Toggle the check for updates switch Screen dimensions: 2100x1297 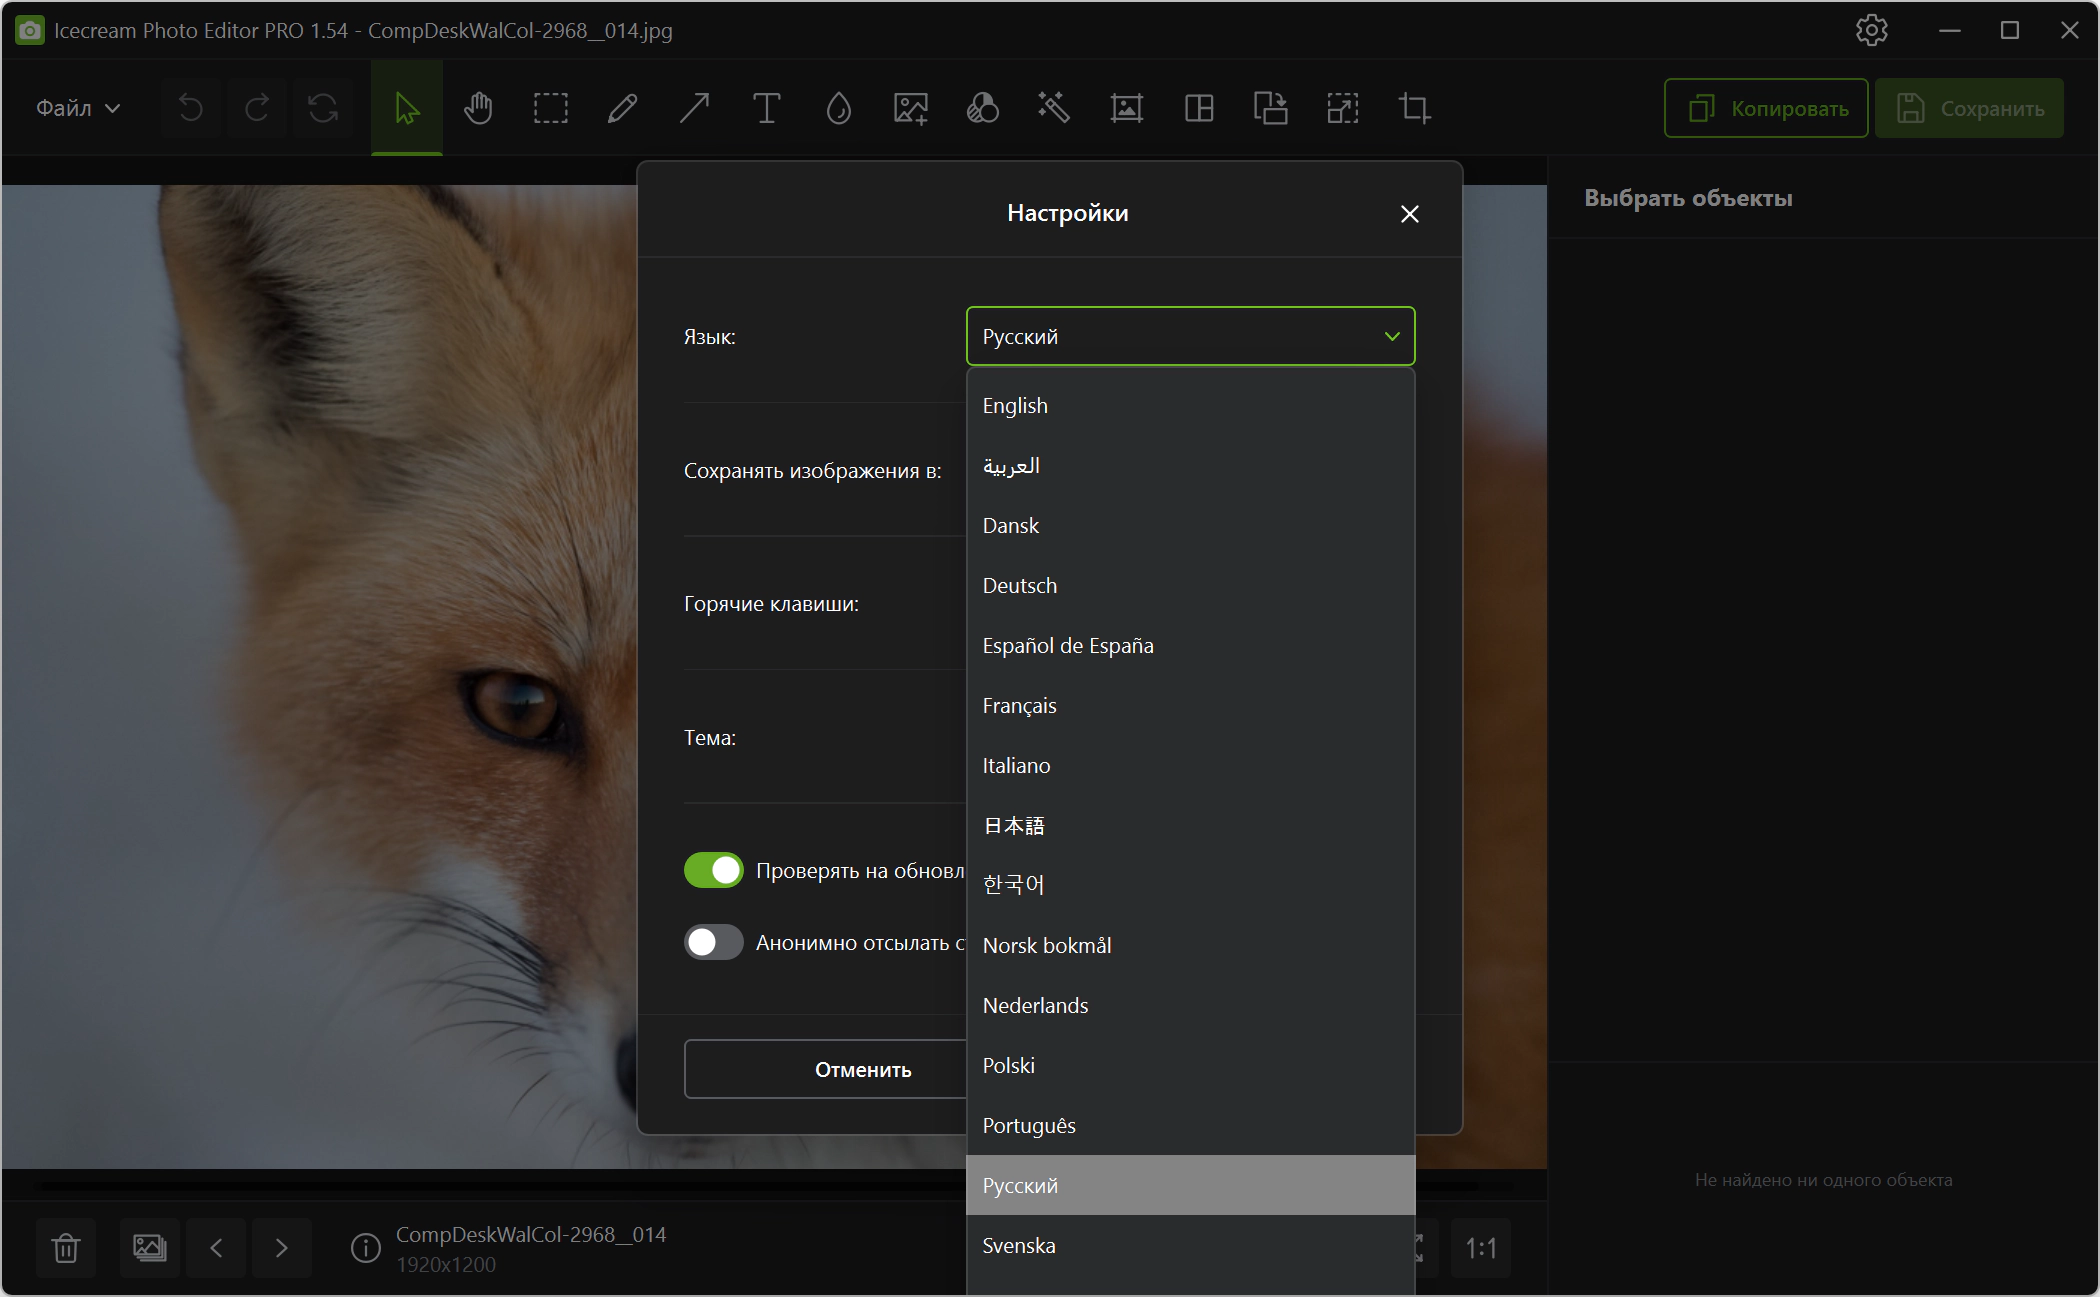pos(713,870)
